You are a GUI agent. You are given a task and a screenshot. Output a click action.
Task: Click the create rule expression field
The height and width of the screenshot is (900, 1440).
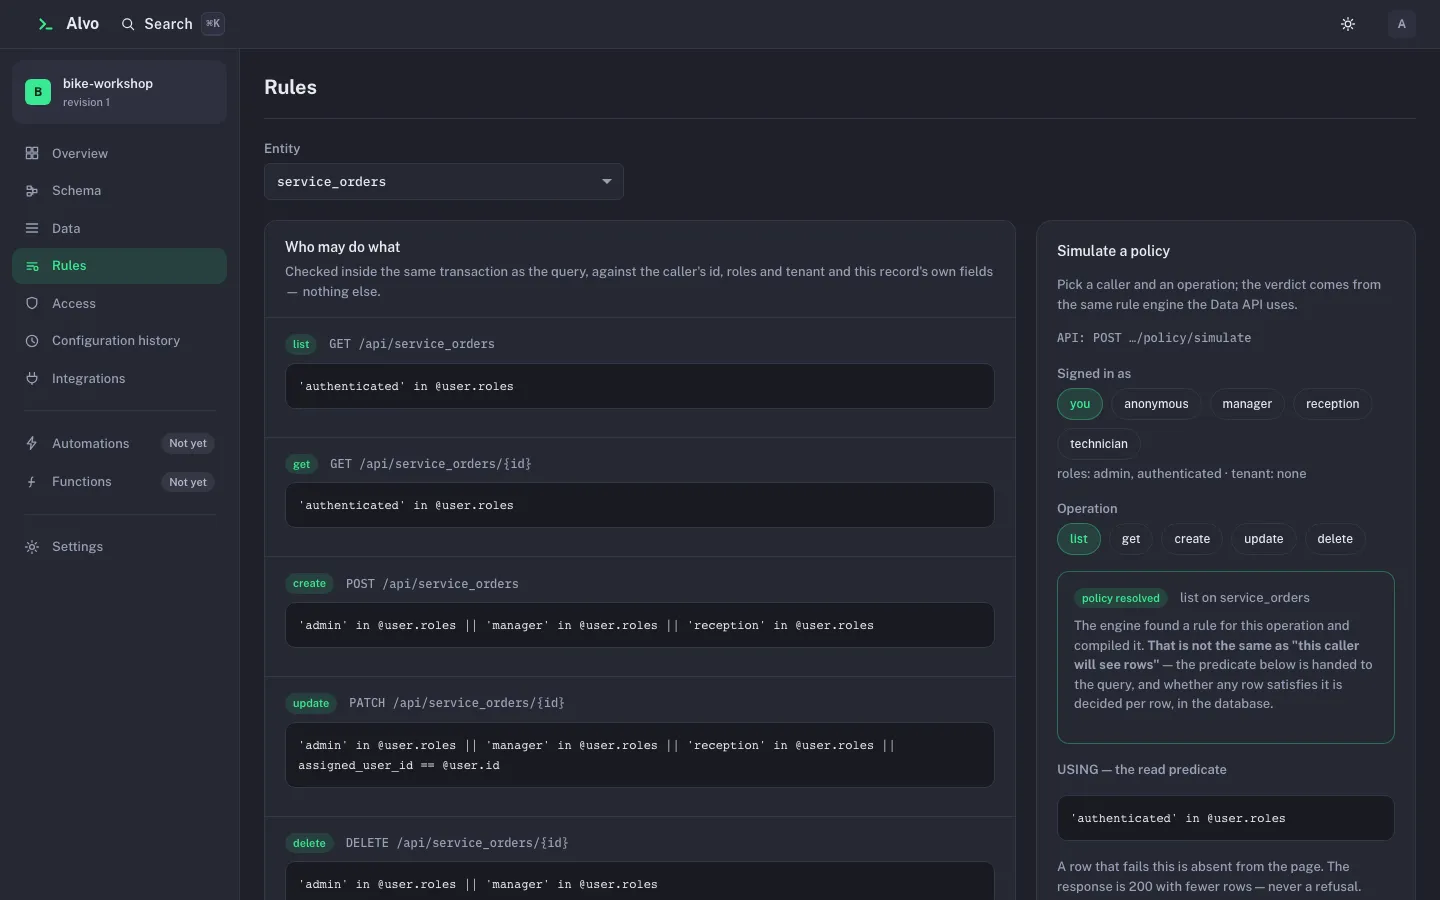click(x=640, y=625)
